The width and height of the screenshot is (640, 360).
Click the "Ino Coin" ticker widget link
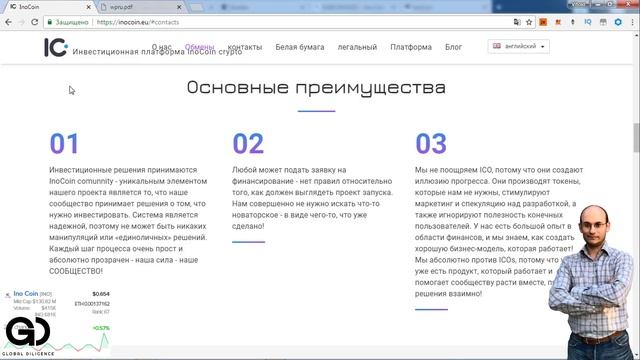[x=25, y=293]
